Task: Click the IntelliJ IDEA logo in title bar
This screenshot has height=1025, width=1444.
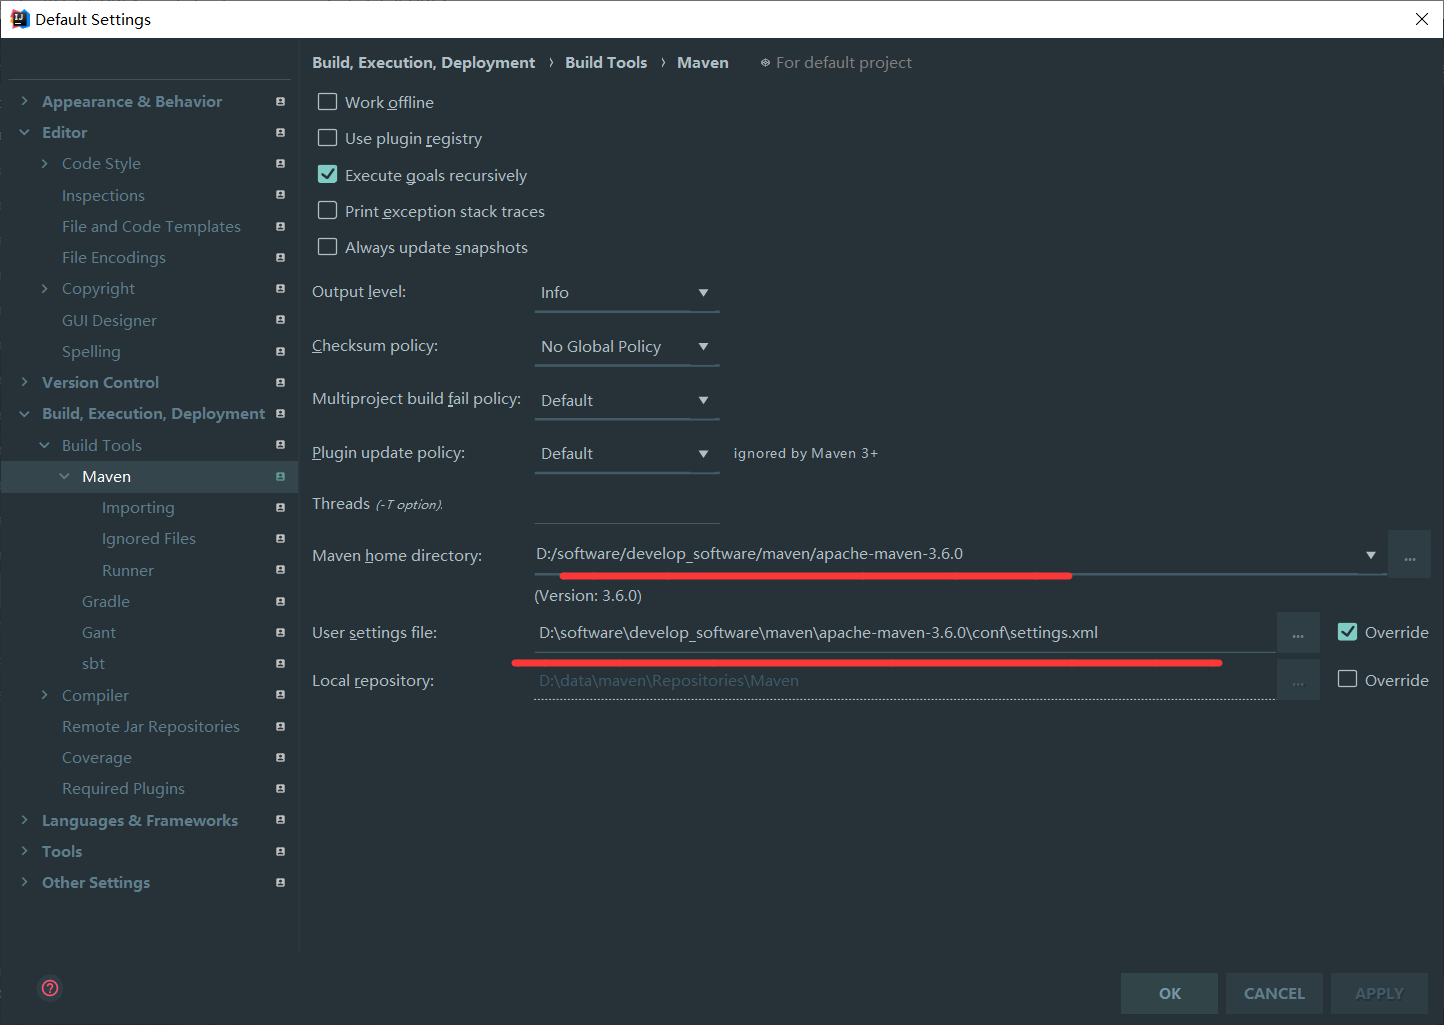Action: [x=20, y=19]
